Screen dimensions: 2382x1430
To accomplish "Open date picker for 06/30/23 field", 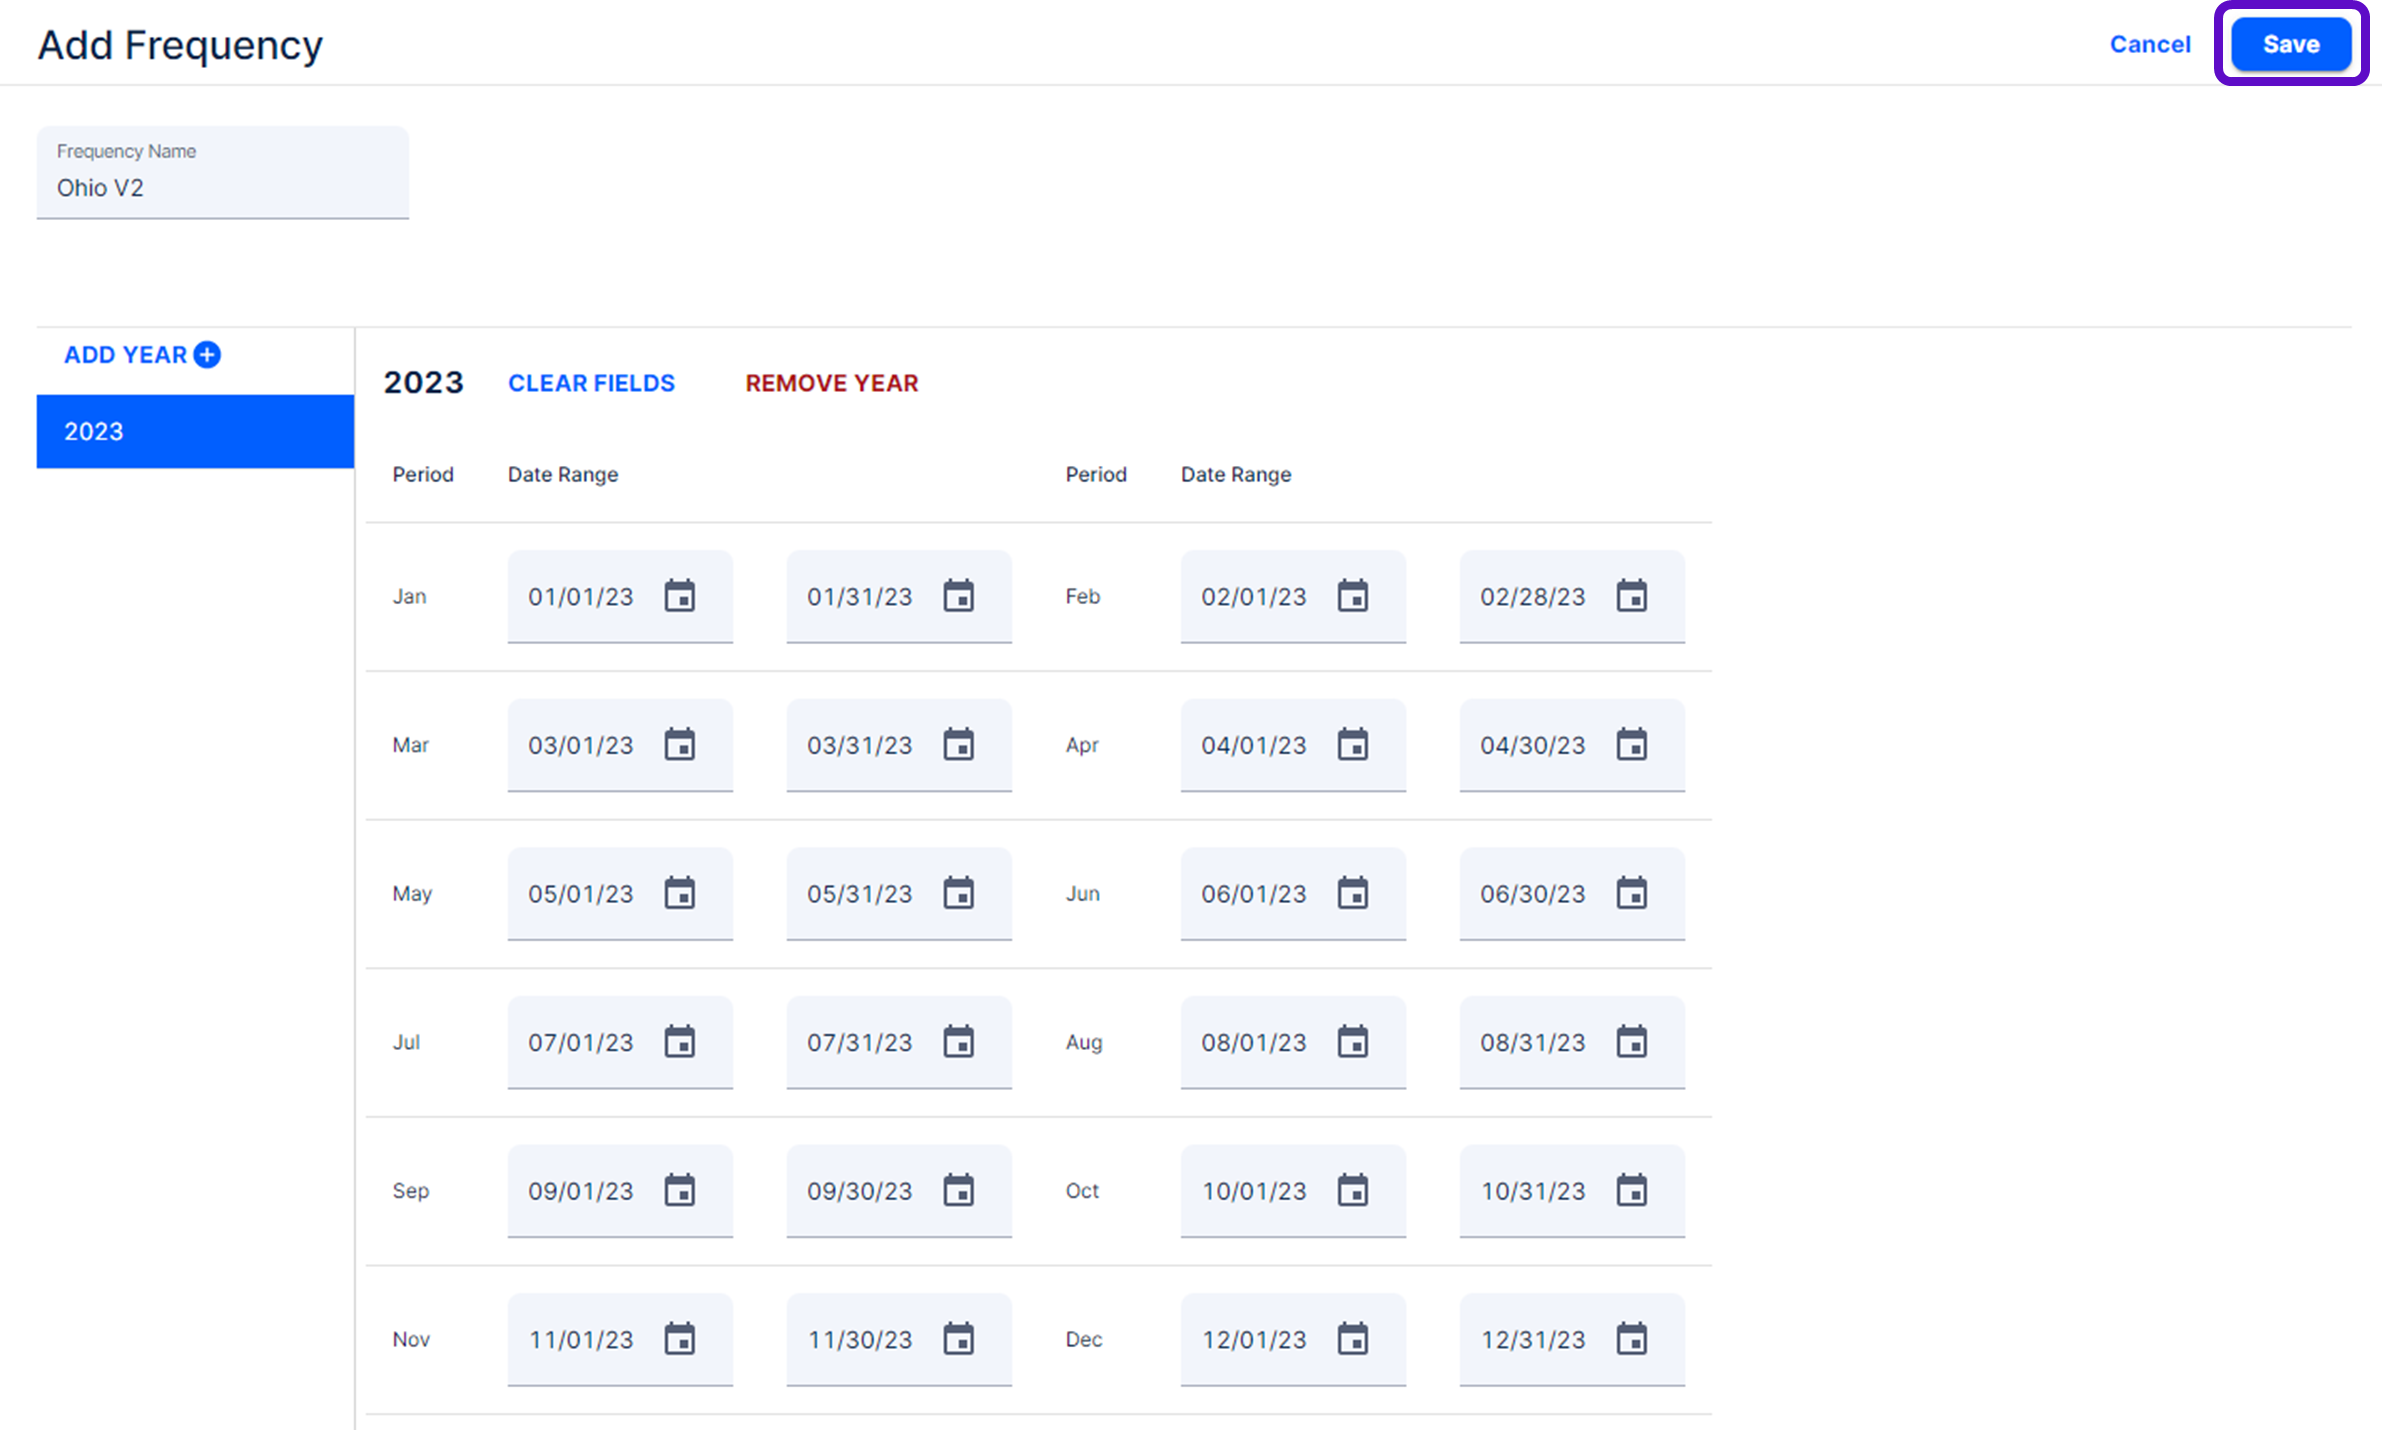I will click(x=1632, y=893).
